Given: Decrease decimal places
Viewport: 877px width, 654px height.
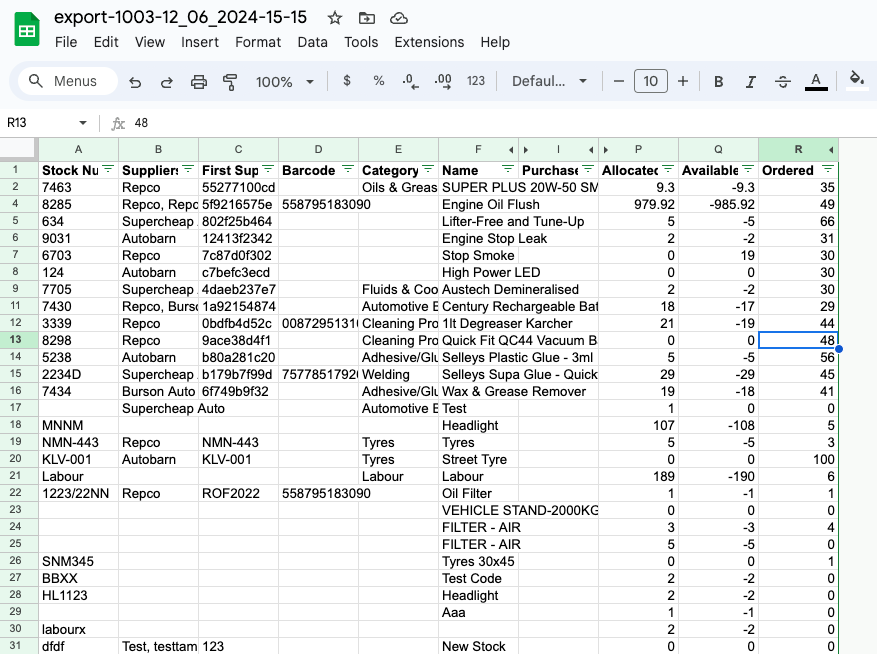Looking at the screenshot, I should click(410, 81).
